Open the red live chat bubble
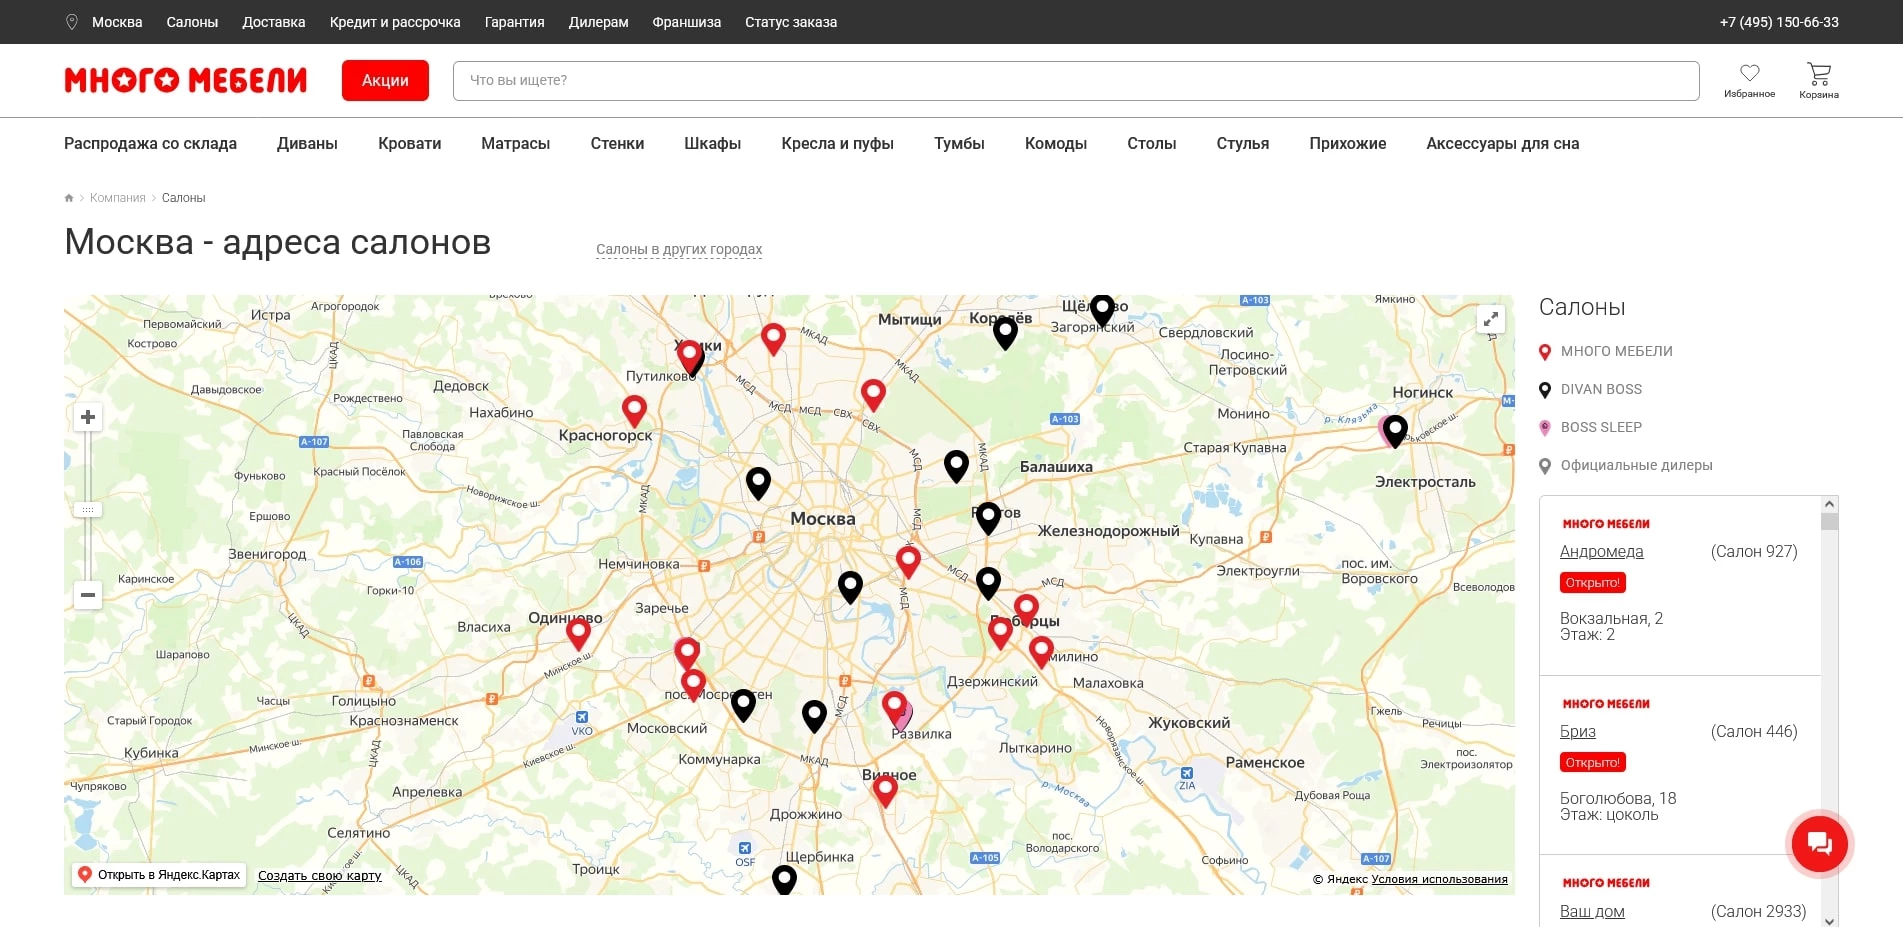This screenshot has width=1903, height=927. 1819,844
